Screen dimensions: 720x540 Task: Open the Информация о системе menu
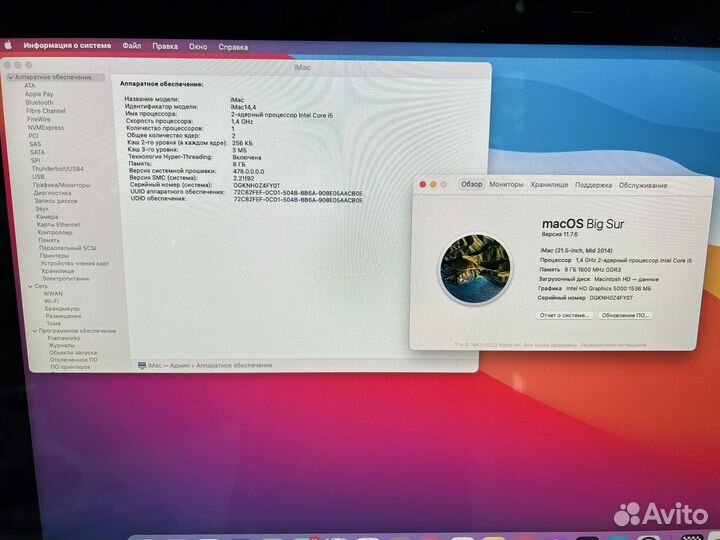coord(67,45)
